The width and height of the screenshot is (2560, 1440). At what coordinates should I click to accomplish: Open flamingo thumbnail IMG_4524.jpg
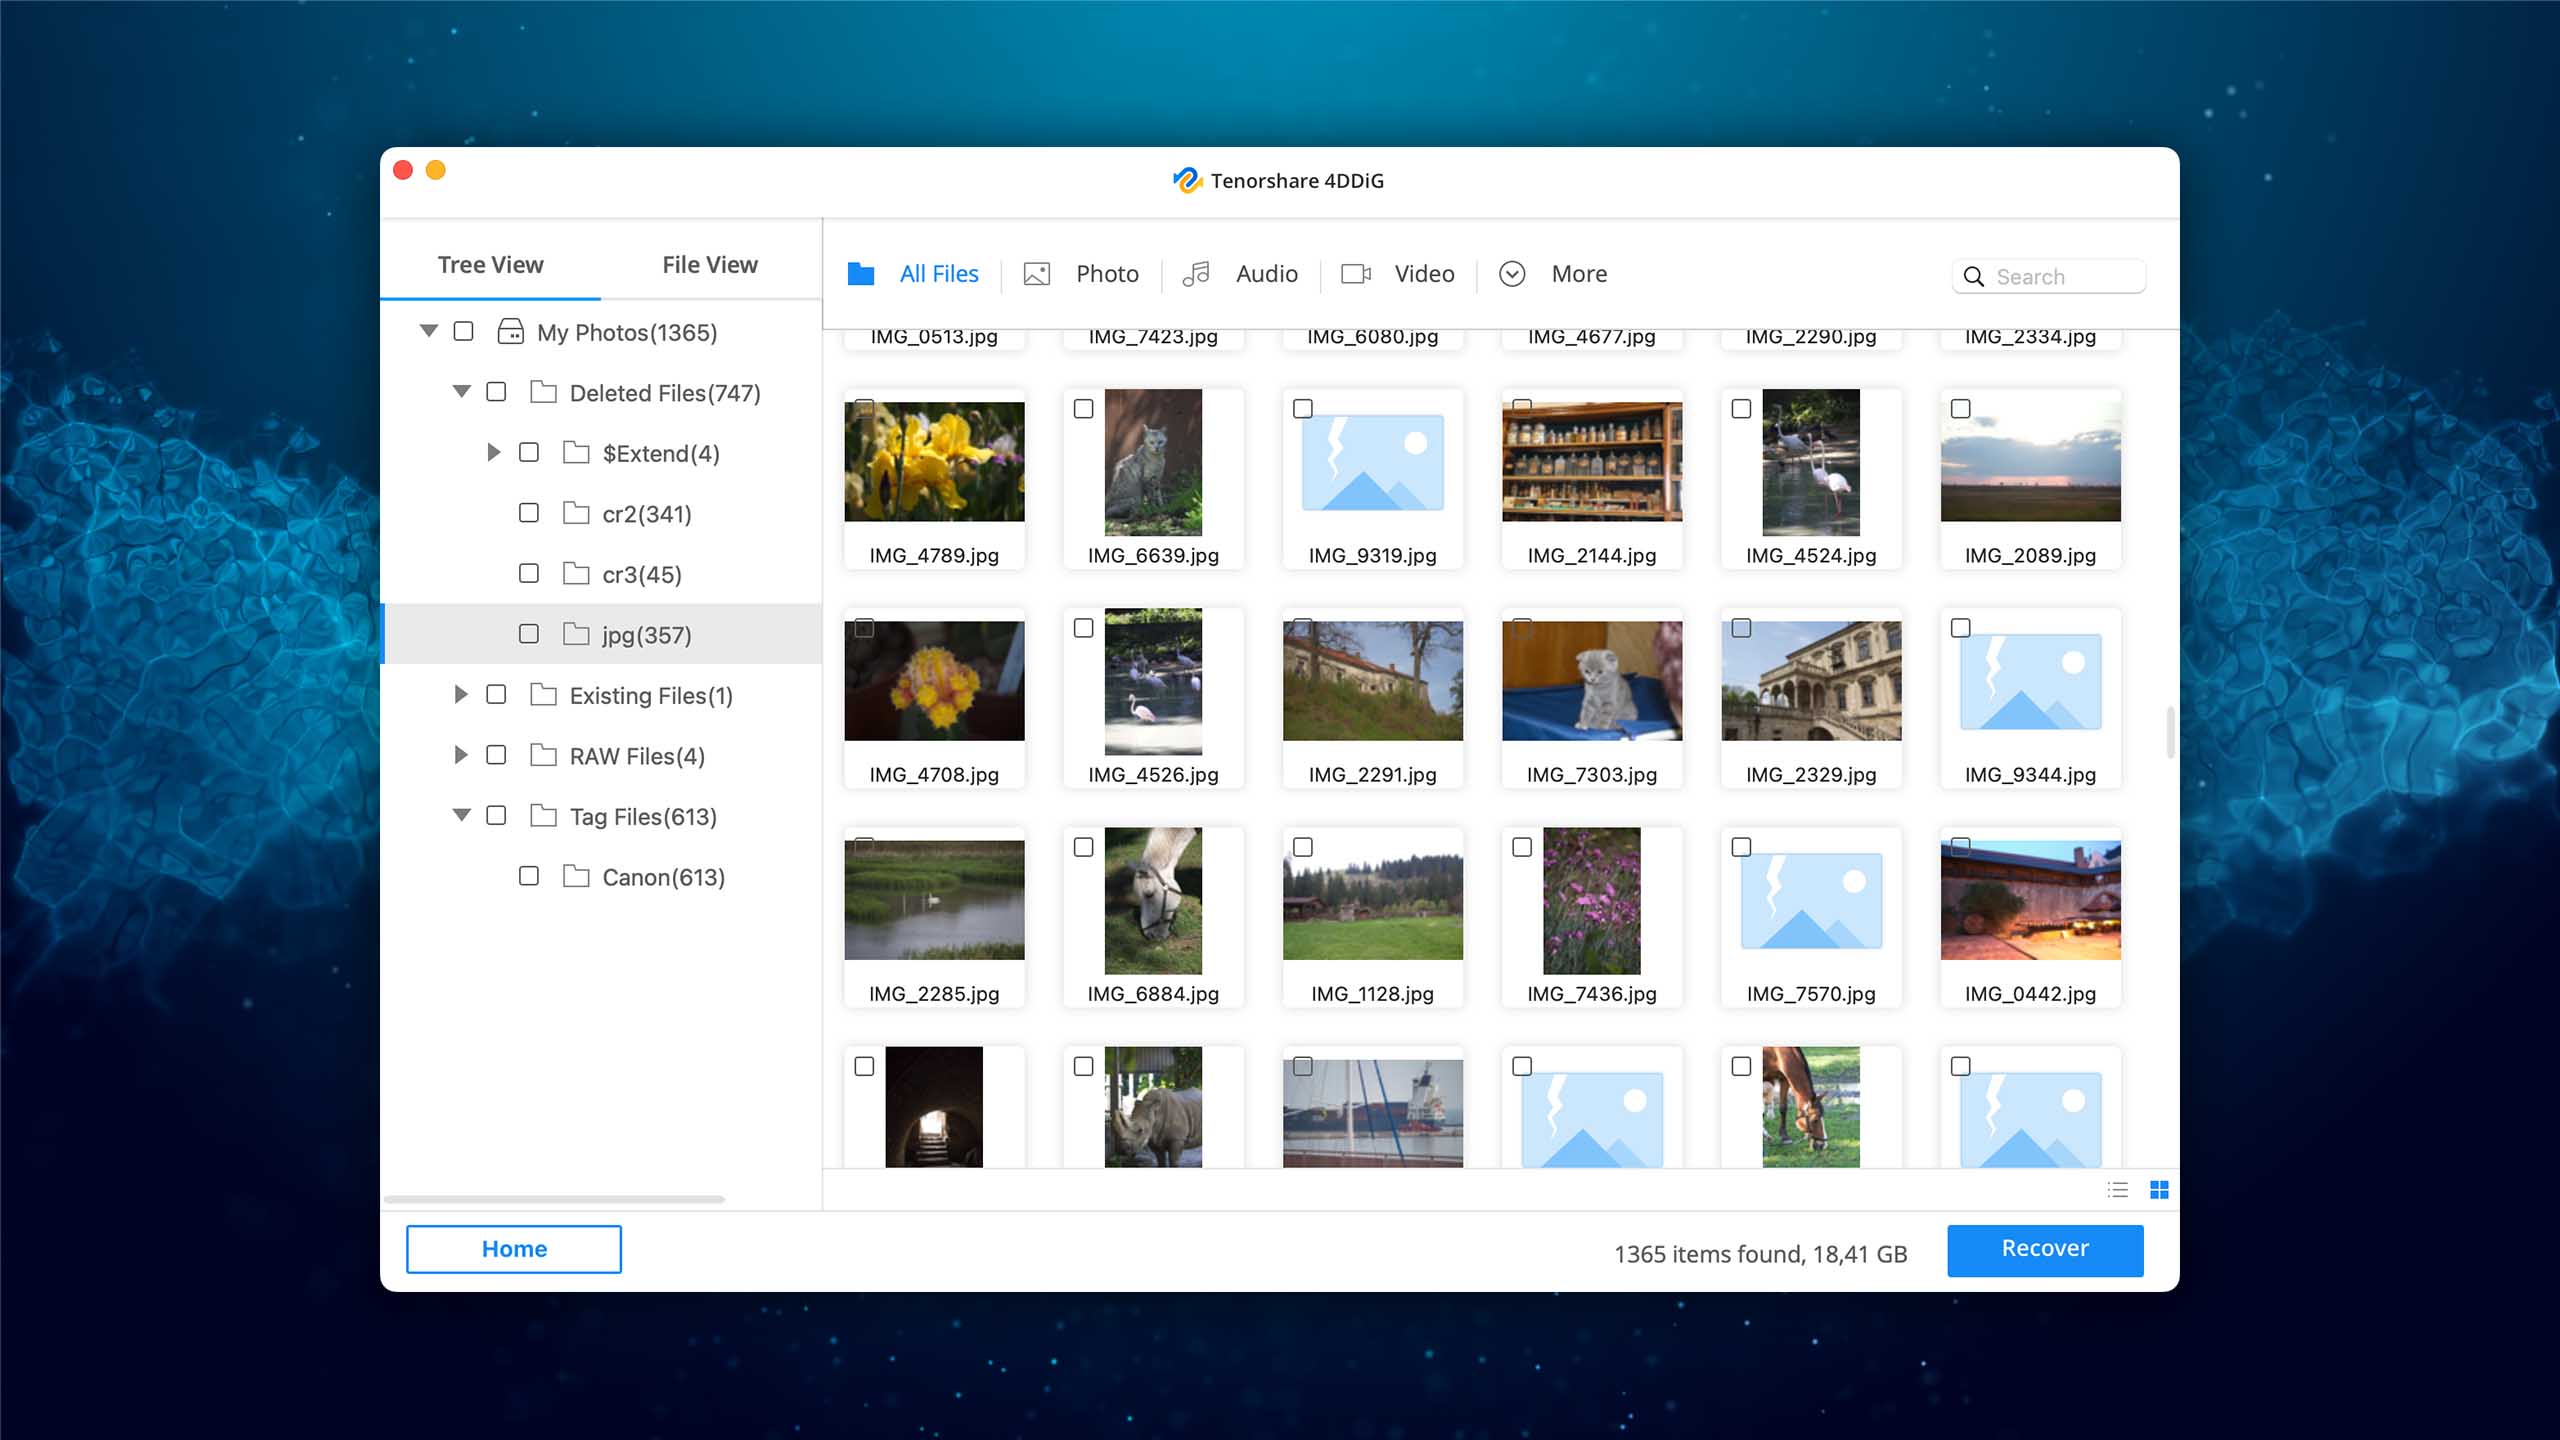click(1811, 462)
